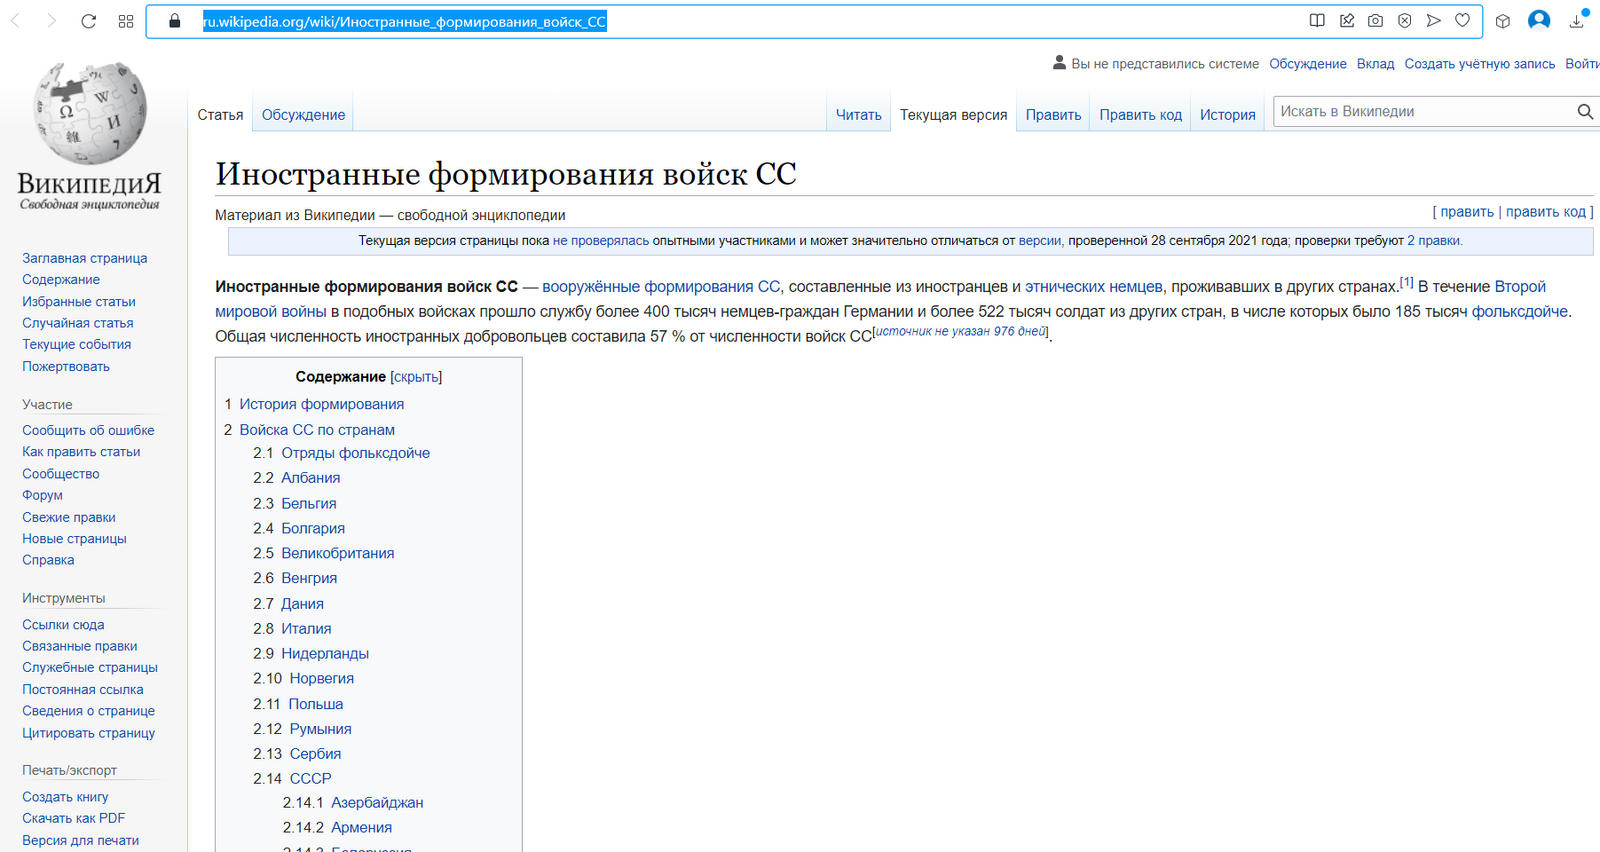Click the padlock site security icon
Screen dimensions: 1600x852
click(x=175, y=21)
